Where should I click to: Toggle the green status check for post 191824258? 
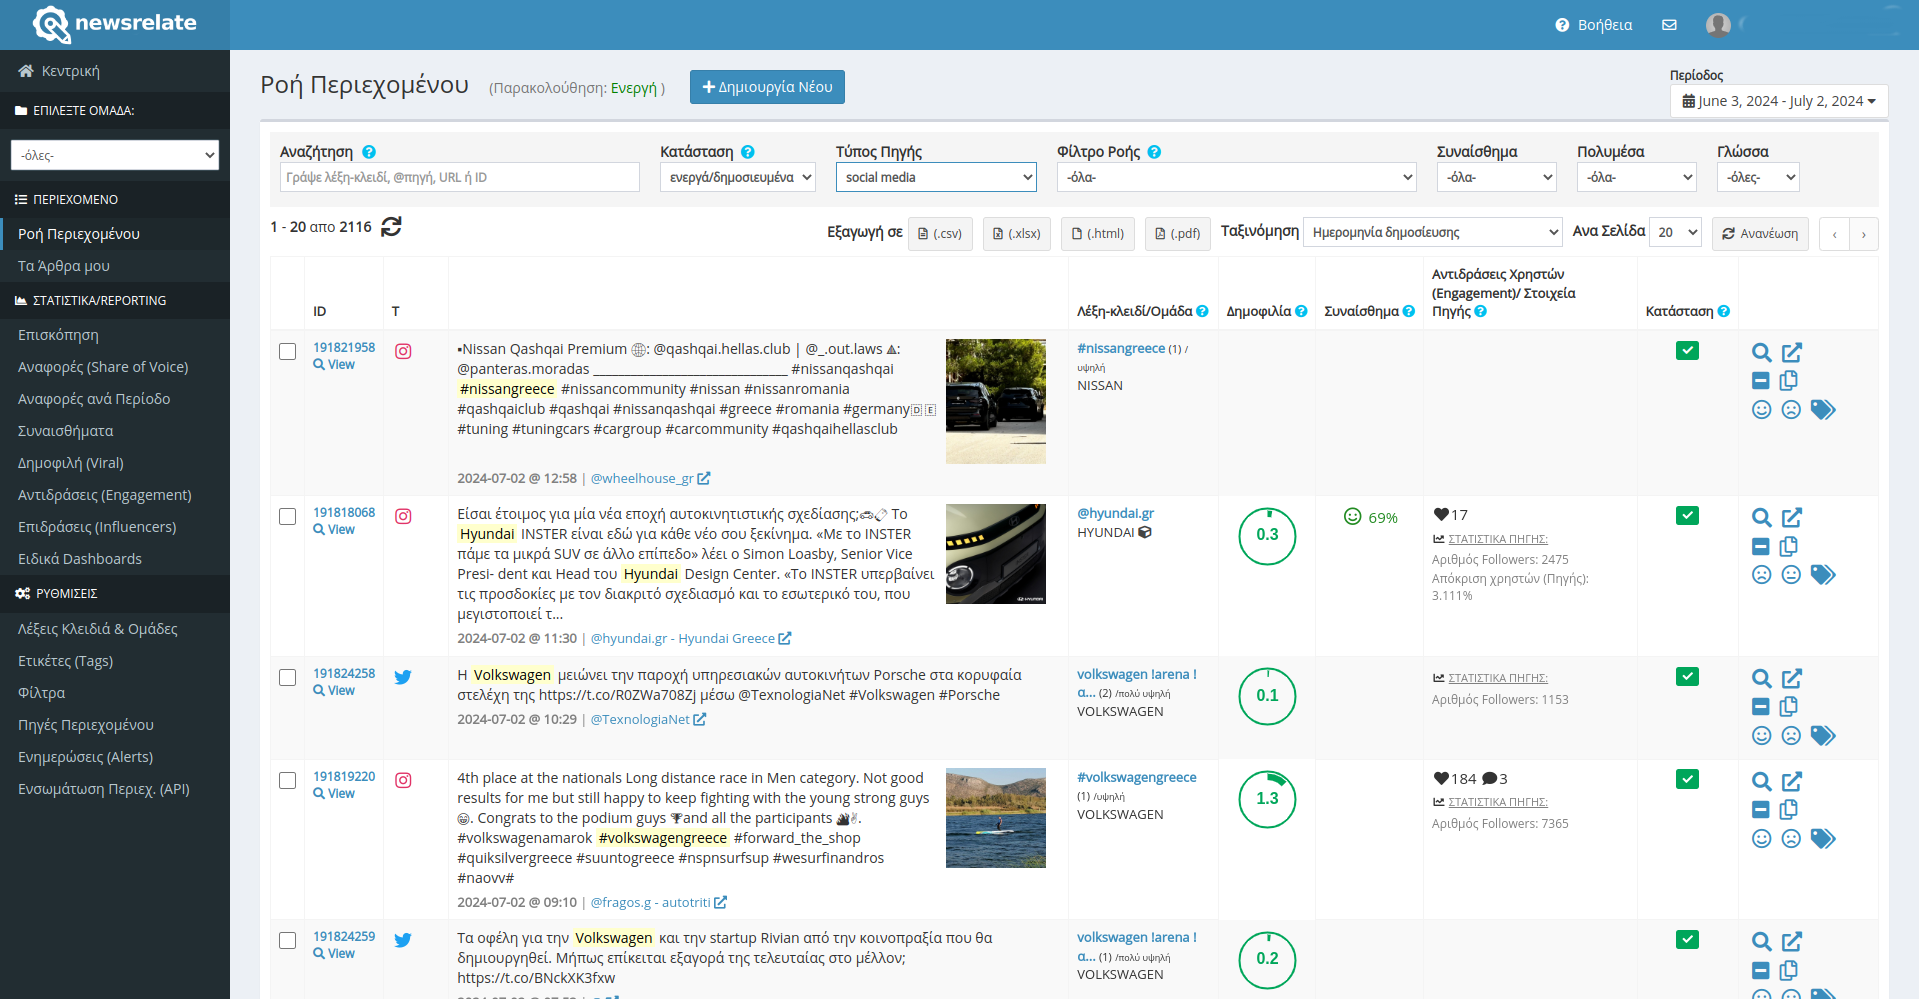click(x=1687, y=676)
